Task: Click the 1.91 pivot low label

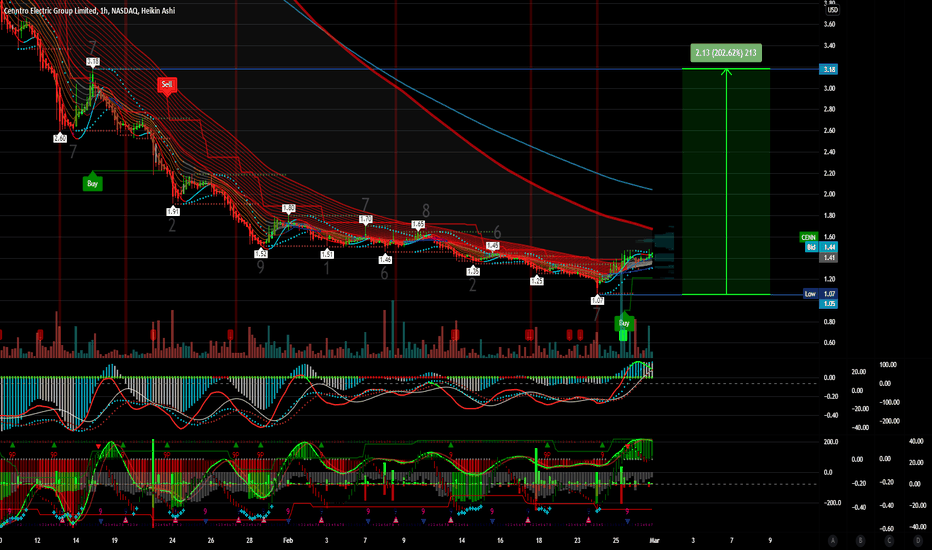Action: tap(173, 211)
